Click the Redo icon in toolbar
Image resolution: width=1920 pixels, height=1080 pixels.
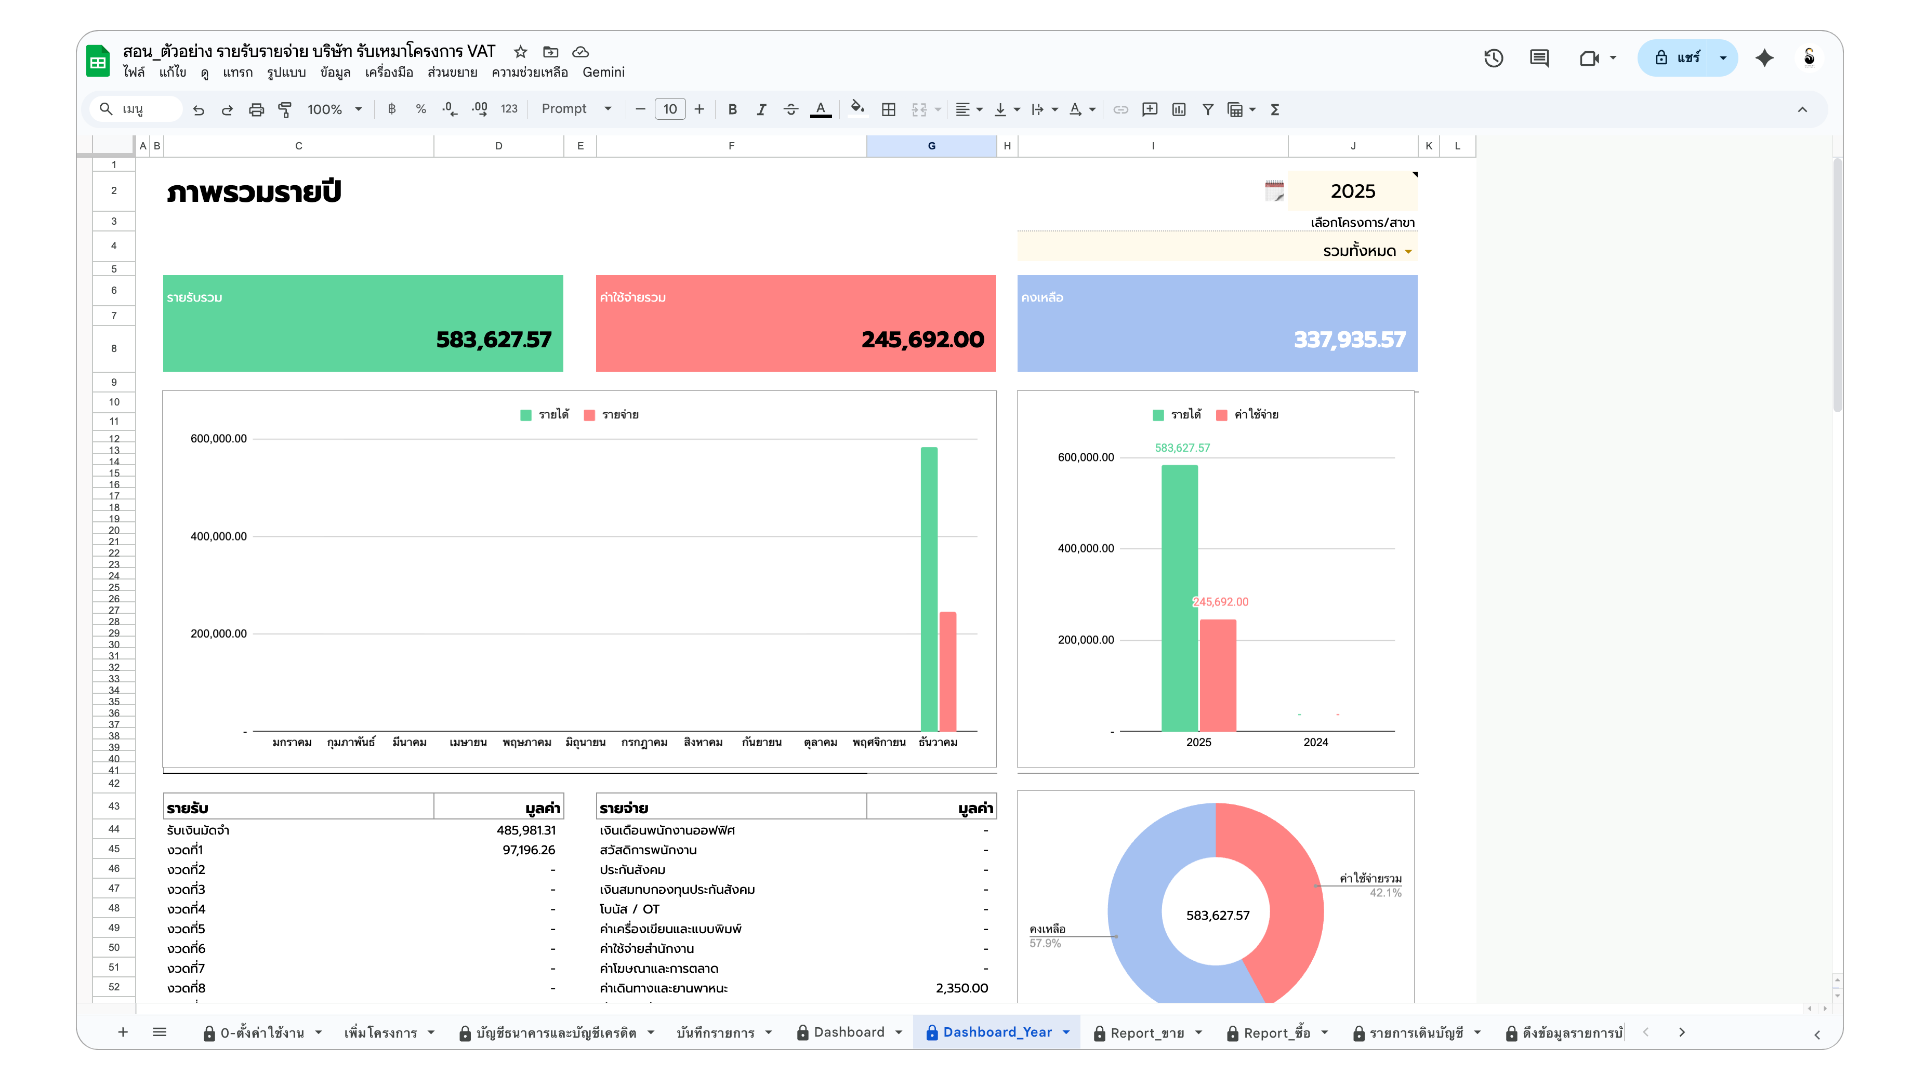(227, 110)
